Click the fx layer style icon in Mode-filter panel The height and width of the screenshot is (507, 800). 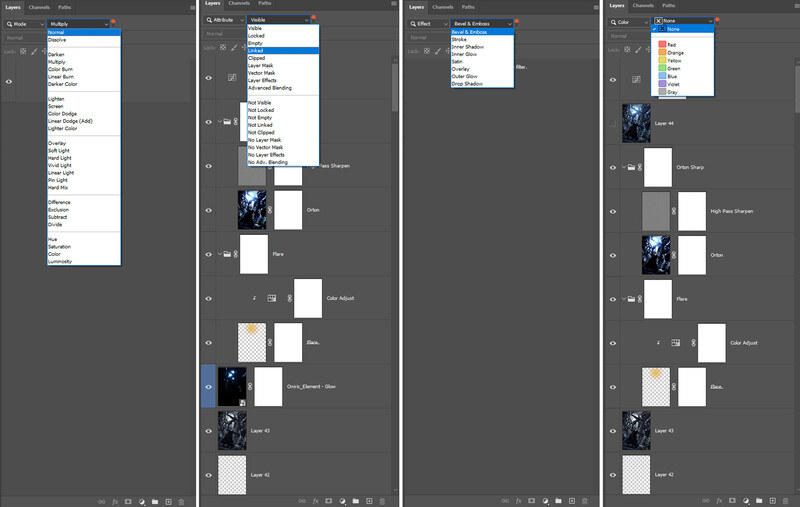115,502
